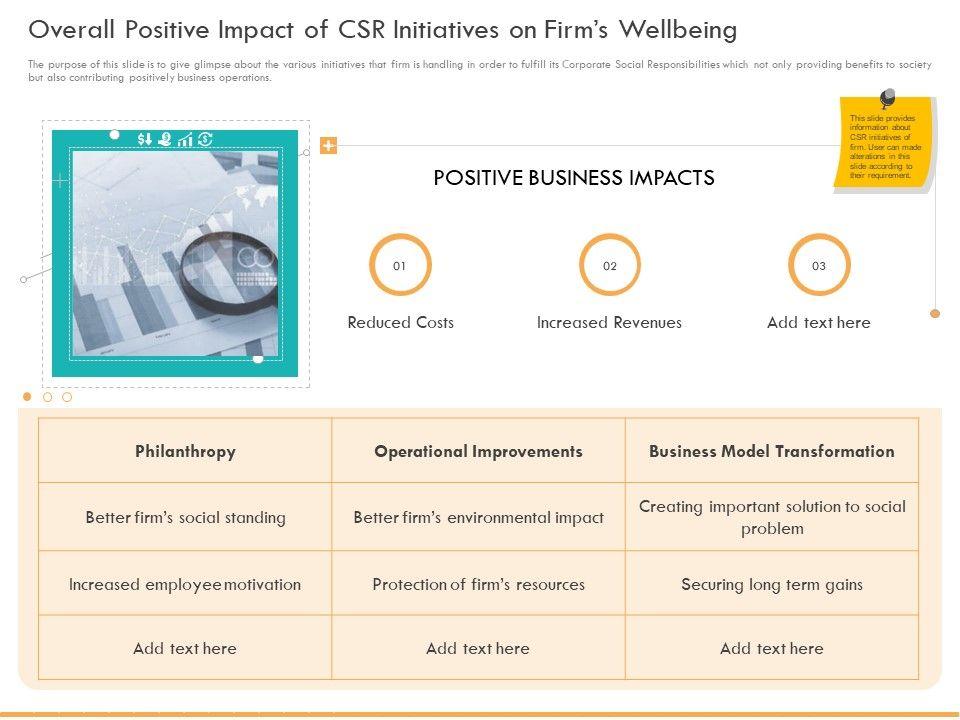
Task: Click the dollar with down arrow icon
Action: click(145, 140)
